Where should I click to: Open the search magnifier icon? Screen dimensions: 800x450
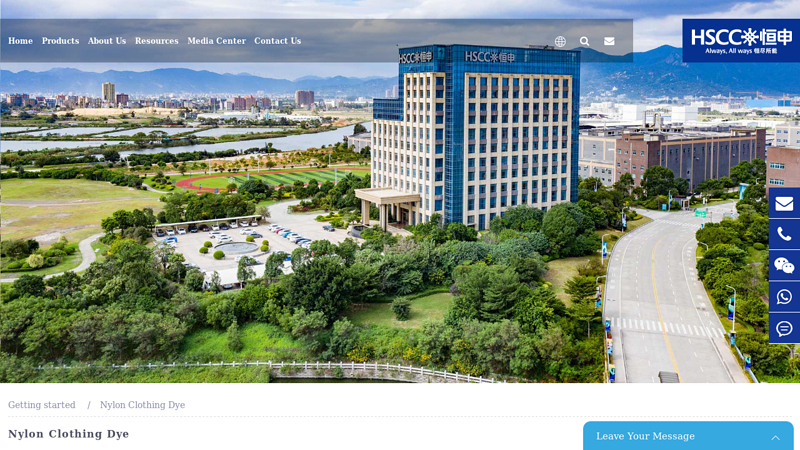click(584, 41)
